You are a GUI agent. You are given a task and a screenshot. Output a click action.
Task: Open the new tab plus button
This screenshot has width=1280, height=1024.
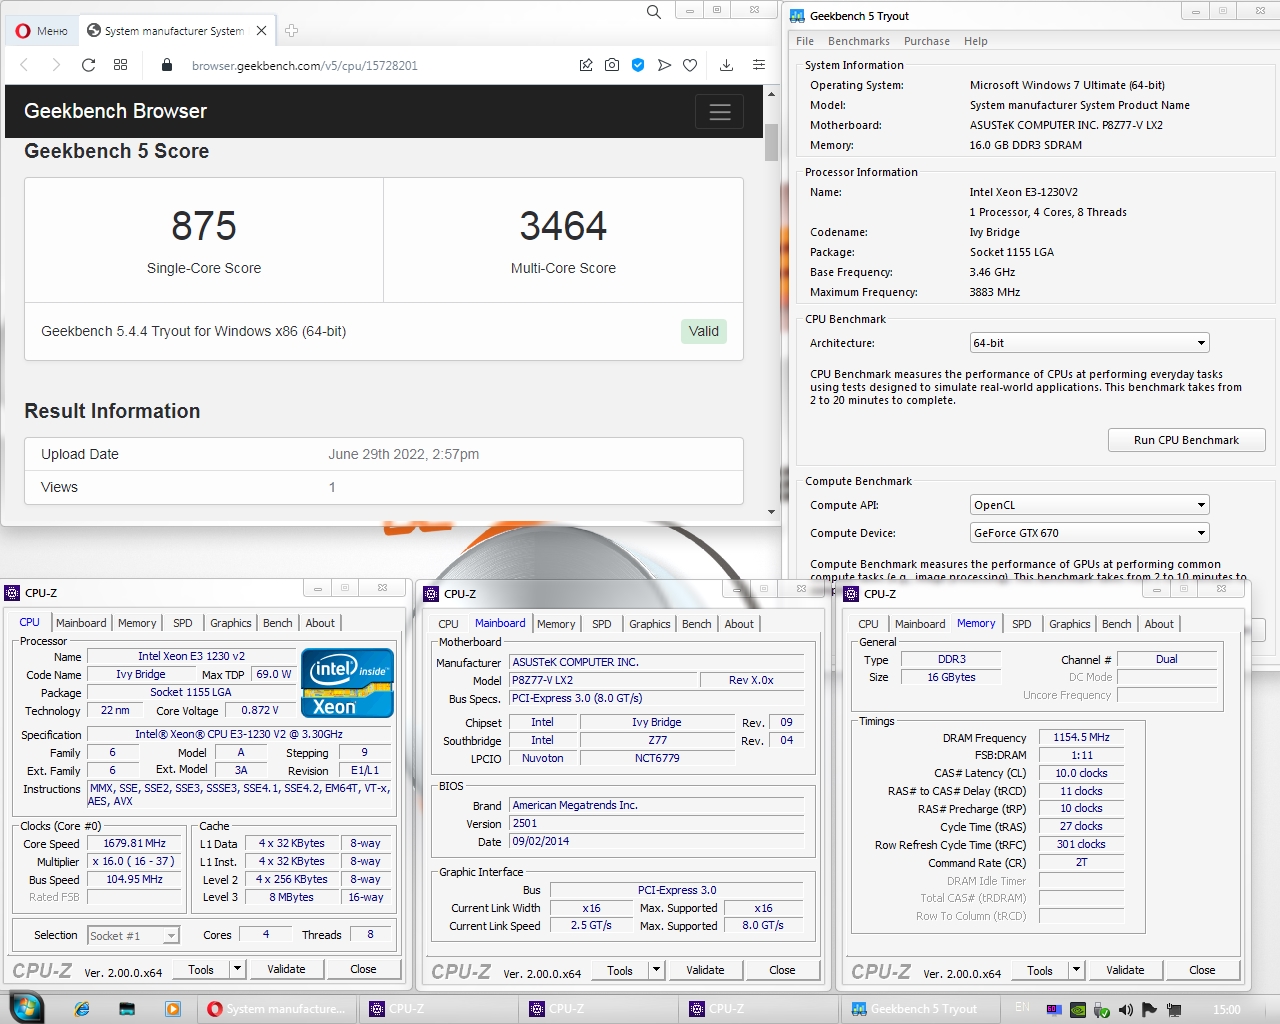292,31
